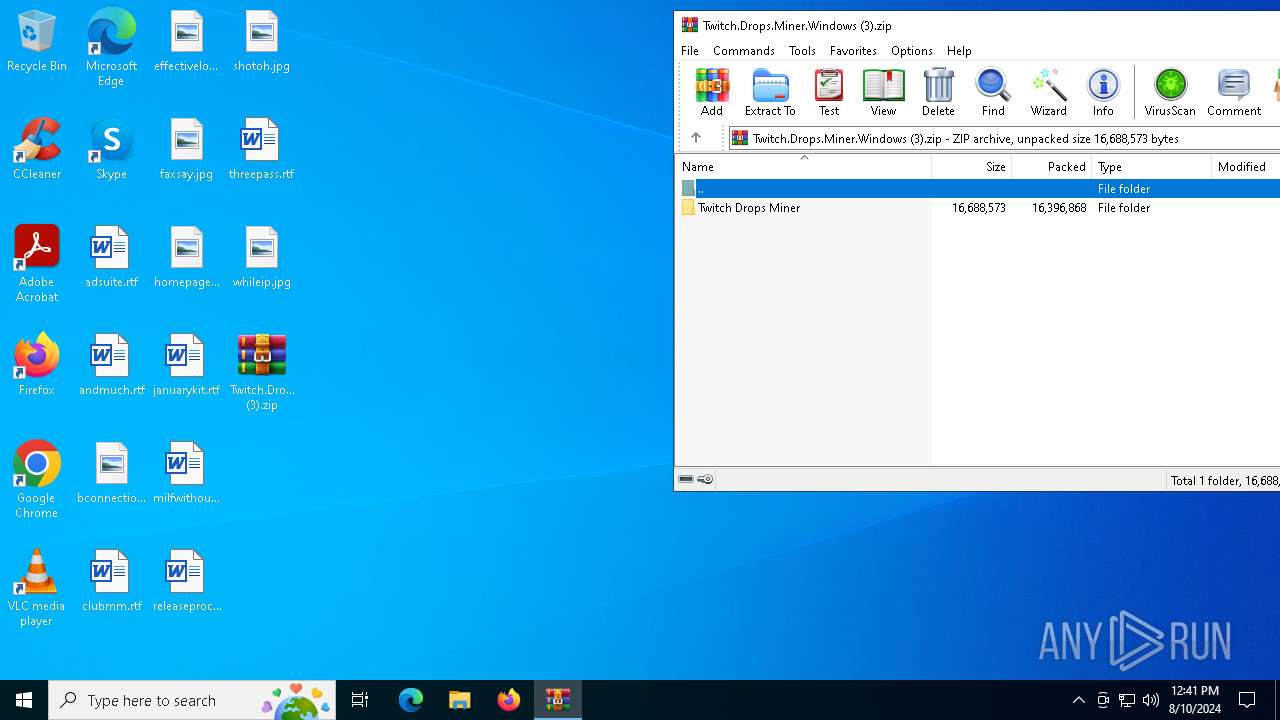Select the releaseproc... desktop document
This screenshot has width=1280, height=720.
pyautogui.click(x=186, y=581)
